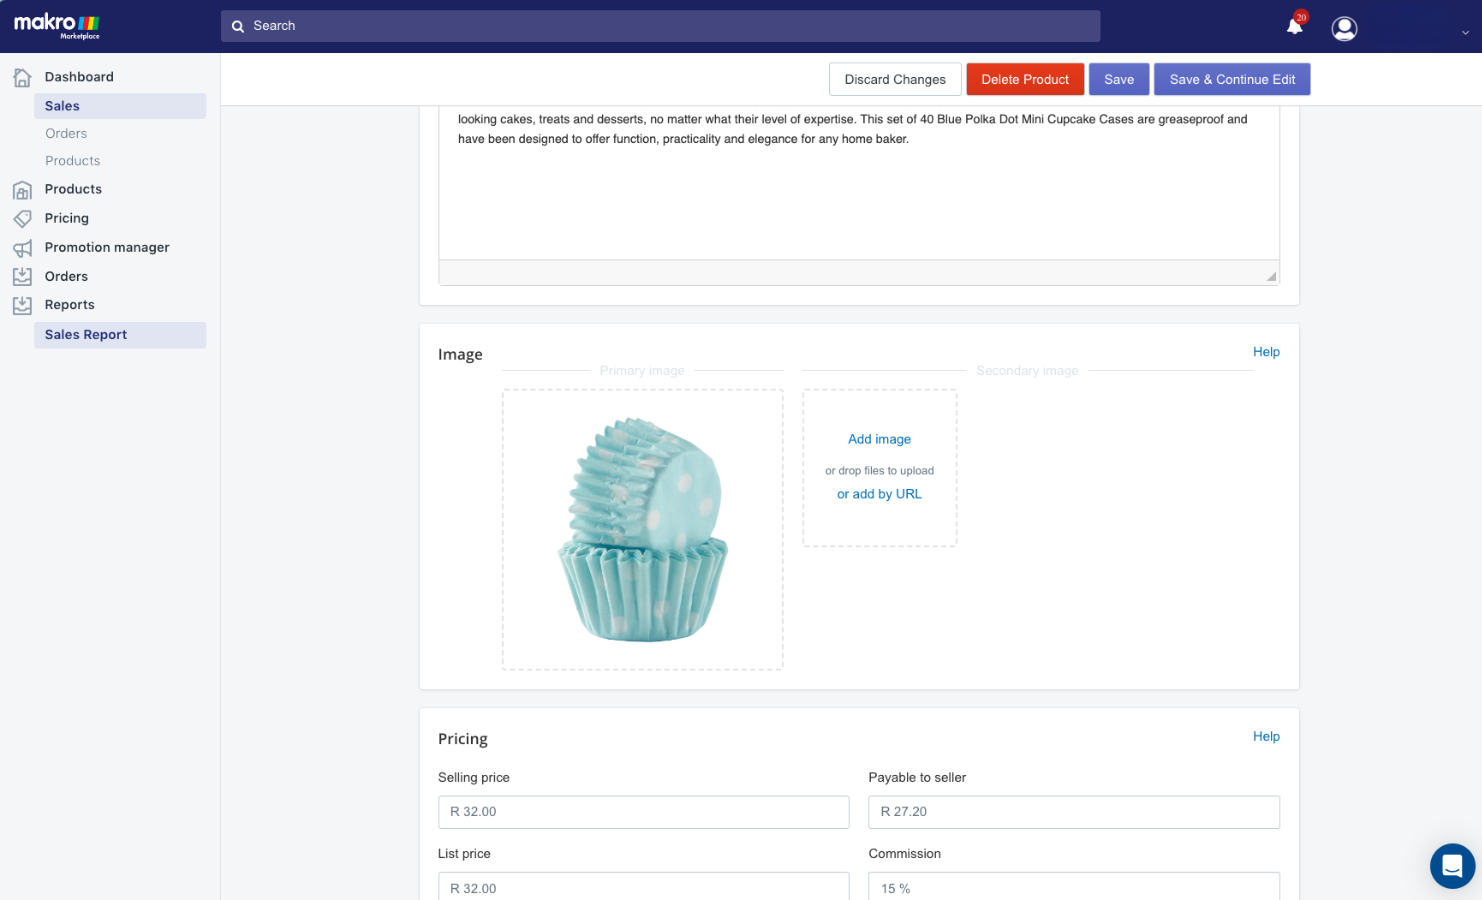Click the Discard Changes button
Image resolution: width=1482 pixels, height=900 pixels.
coord(895,79)
